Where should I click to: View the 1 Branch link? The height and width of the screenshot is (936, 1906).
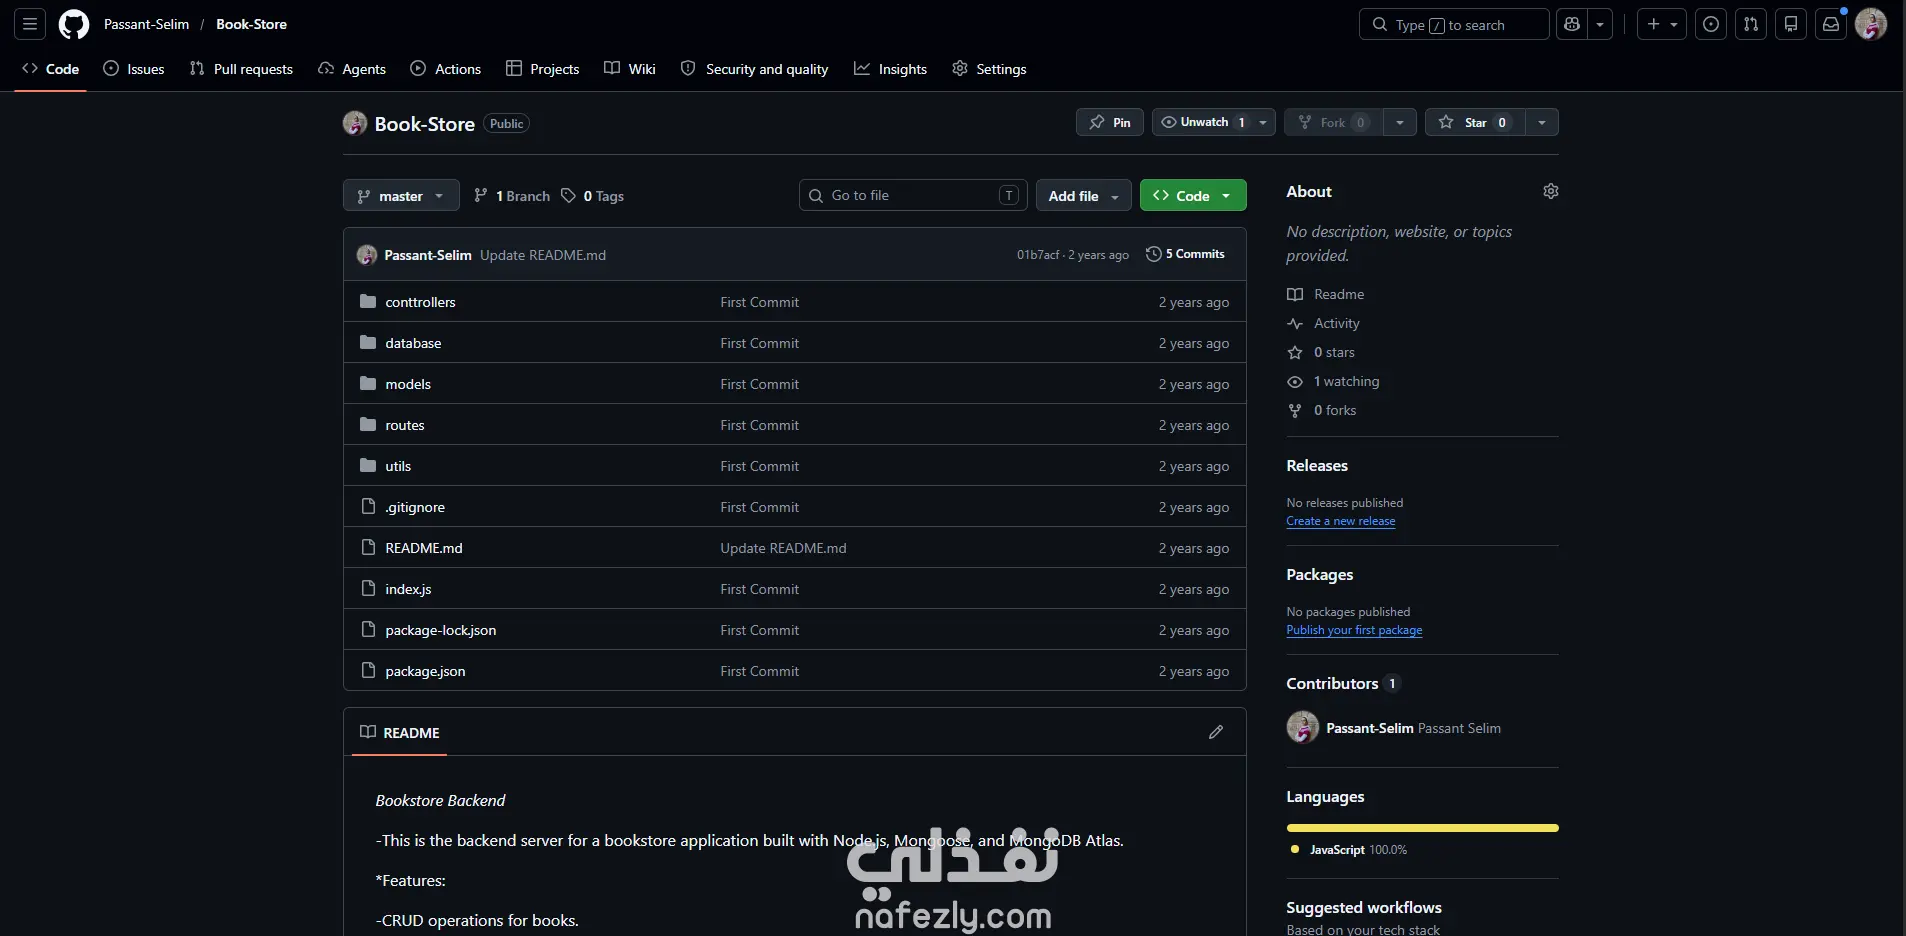512,196
